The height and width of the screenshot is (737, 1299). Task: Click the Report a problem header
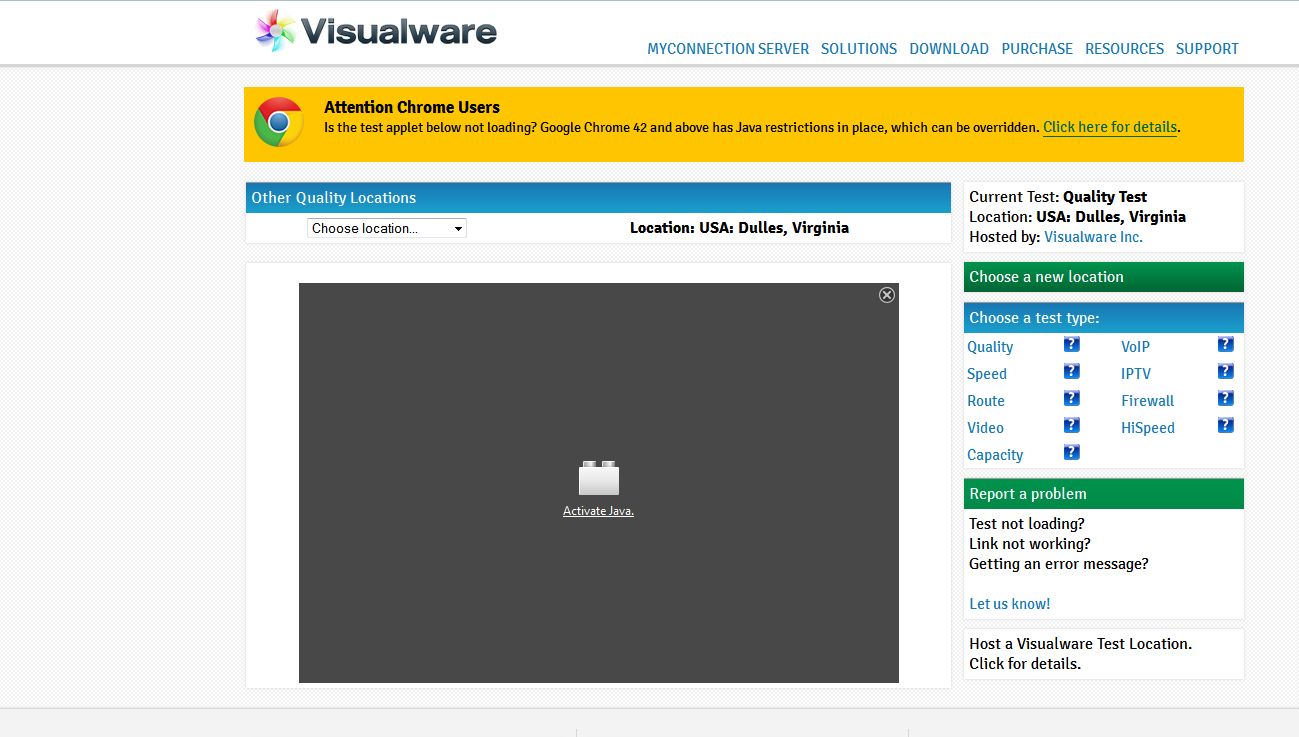pos(1104,494)
